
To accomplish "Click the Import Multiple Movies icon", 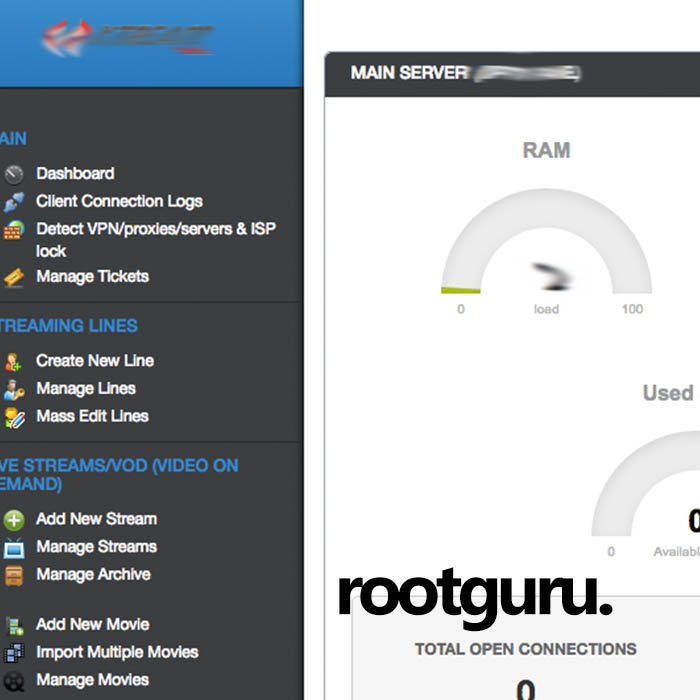I will click(x=14, y=653).
